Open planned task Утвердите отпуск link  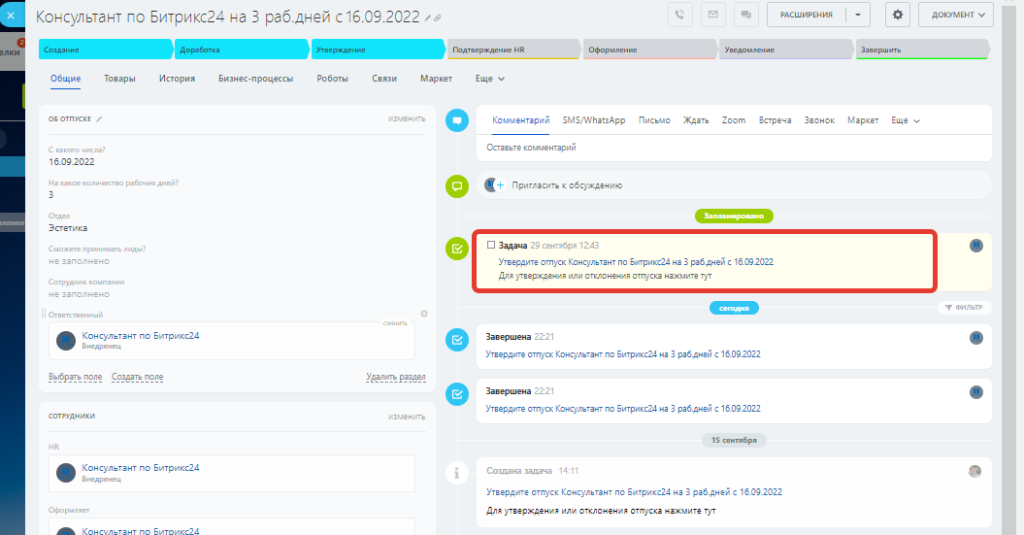[636, 262]
